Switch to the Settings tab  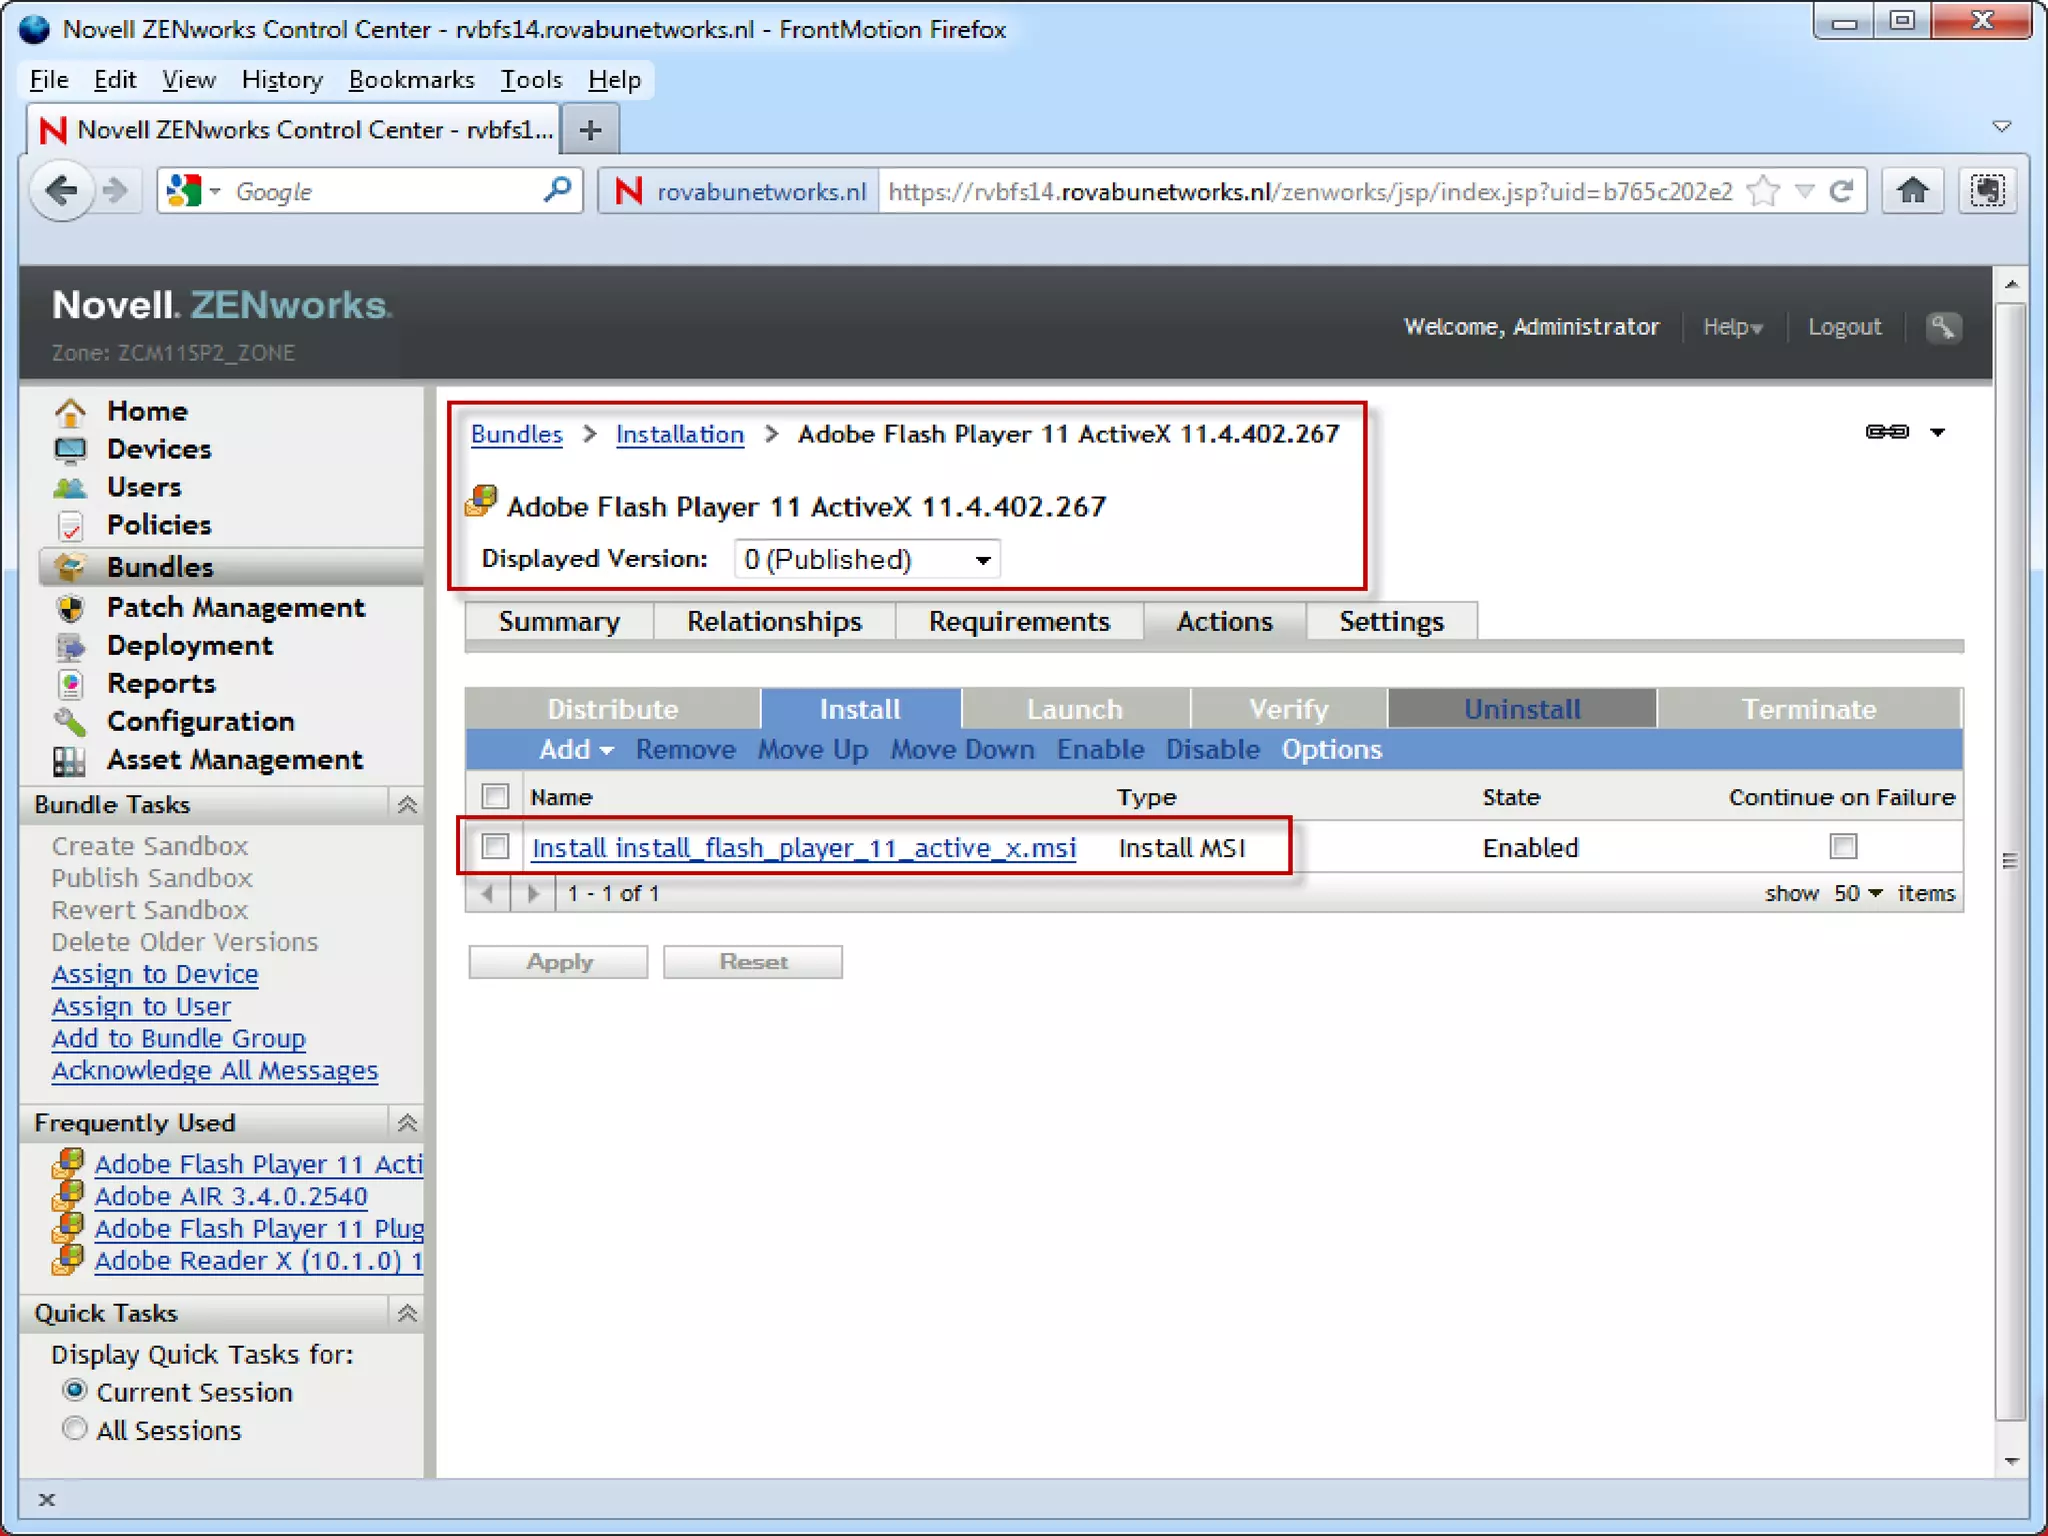[x=1391, y=621]
